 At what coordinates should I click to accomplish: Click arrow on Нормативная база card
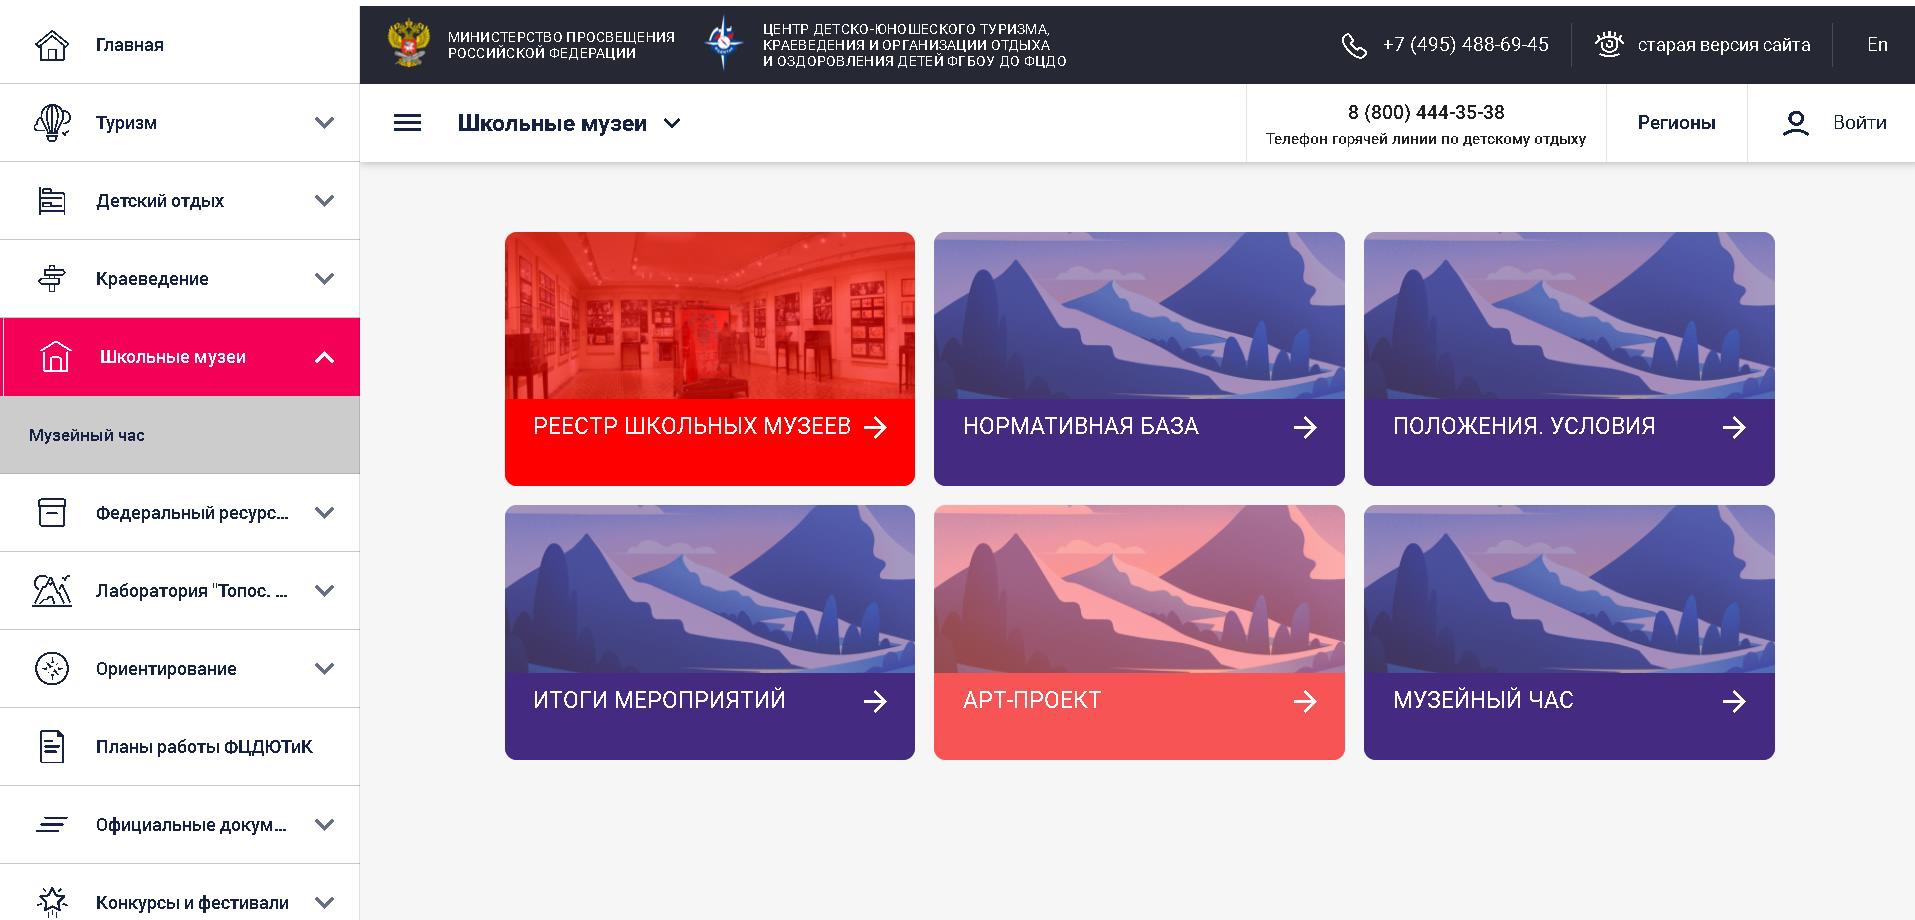[1305, 428]
